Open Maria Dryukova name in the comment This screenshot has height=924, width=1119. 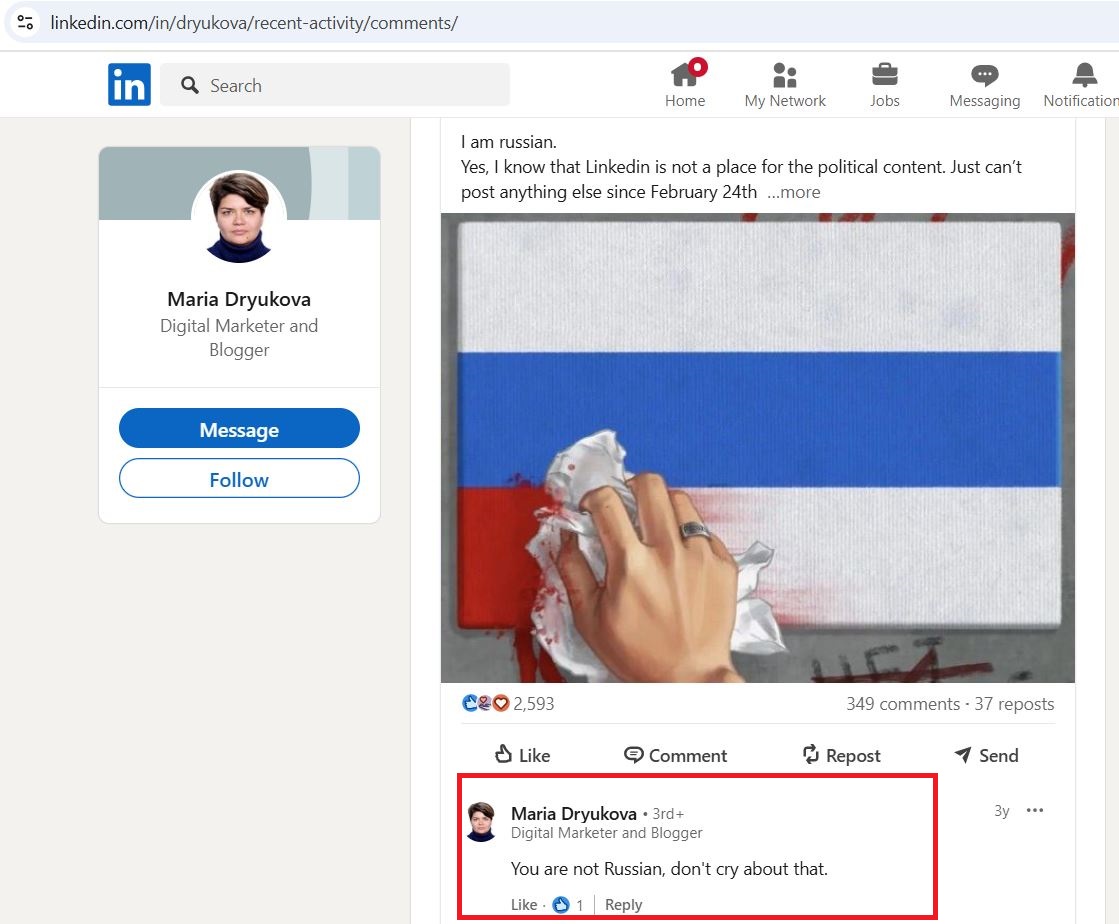[574, 813]
